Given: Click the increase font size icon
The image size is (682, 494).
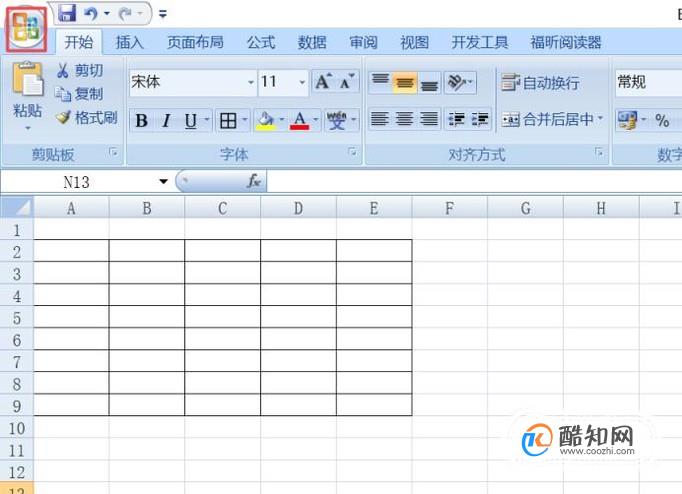Looking at the screenshot, I should pos(324,81).
